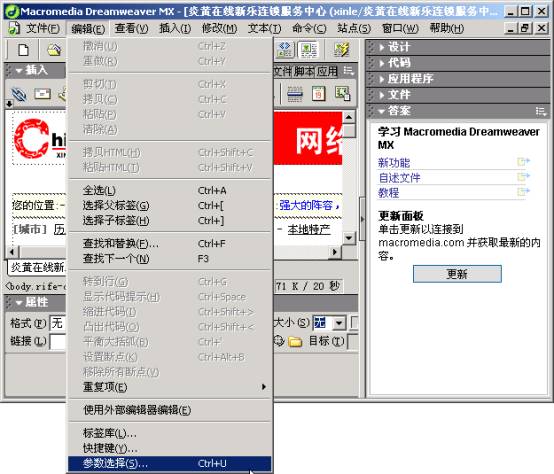Click the rightmost Insert bar icon after date
Image resolution: width=554 pixels, height=474 pixels.
click(x=342, y=94)
